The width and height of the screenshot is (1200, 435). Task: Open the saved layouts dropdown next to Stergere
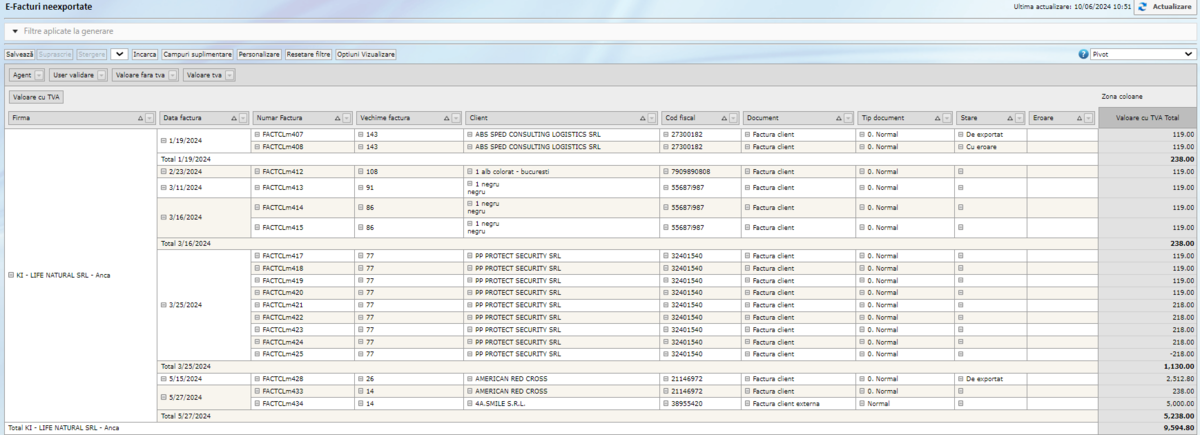coord(118,54)
